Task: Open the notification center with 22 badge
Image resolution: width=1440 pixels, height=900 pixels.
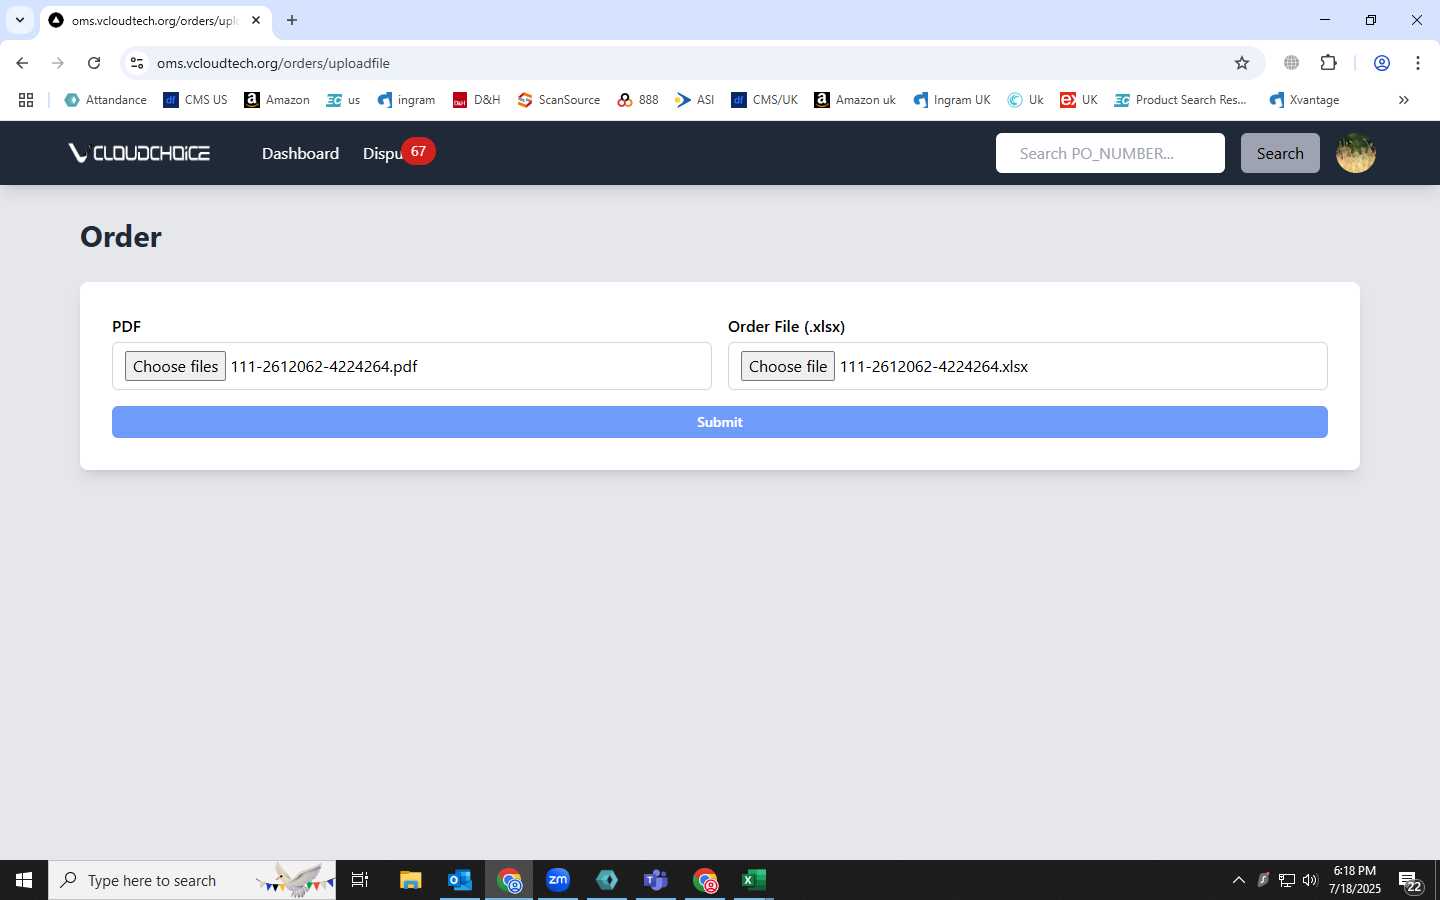Action: [x=1411, y=882]
